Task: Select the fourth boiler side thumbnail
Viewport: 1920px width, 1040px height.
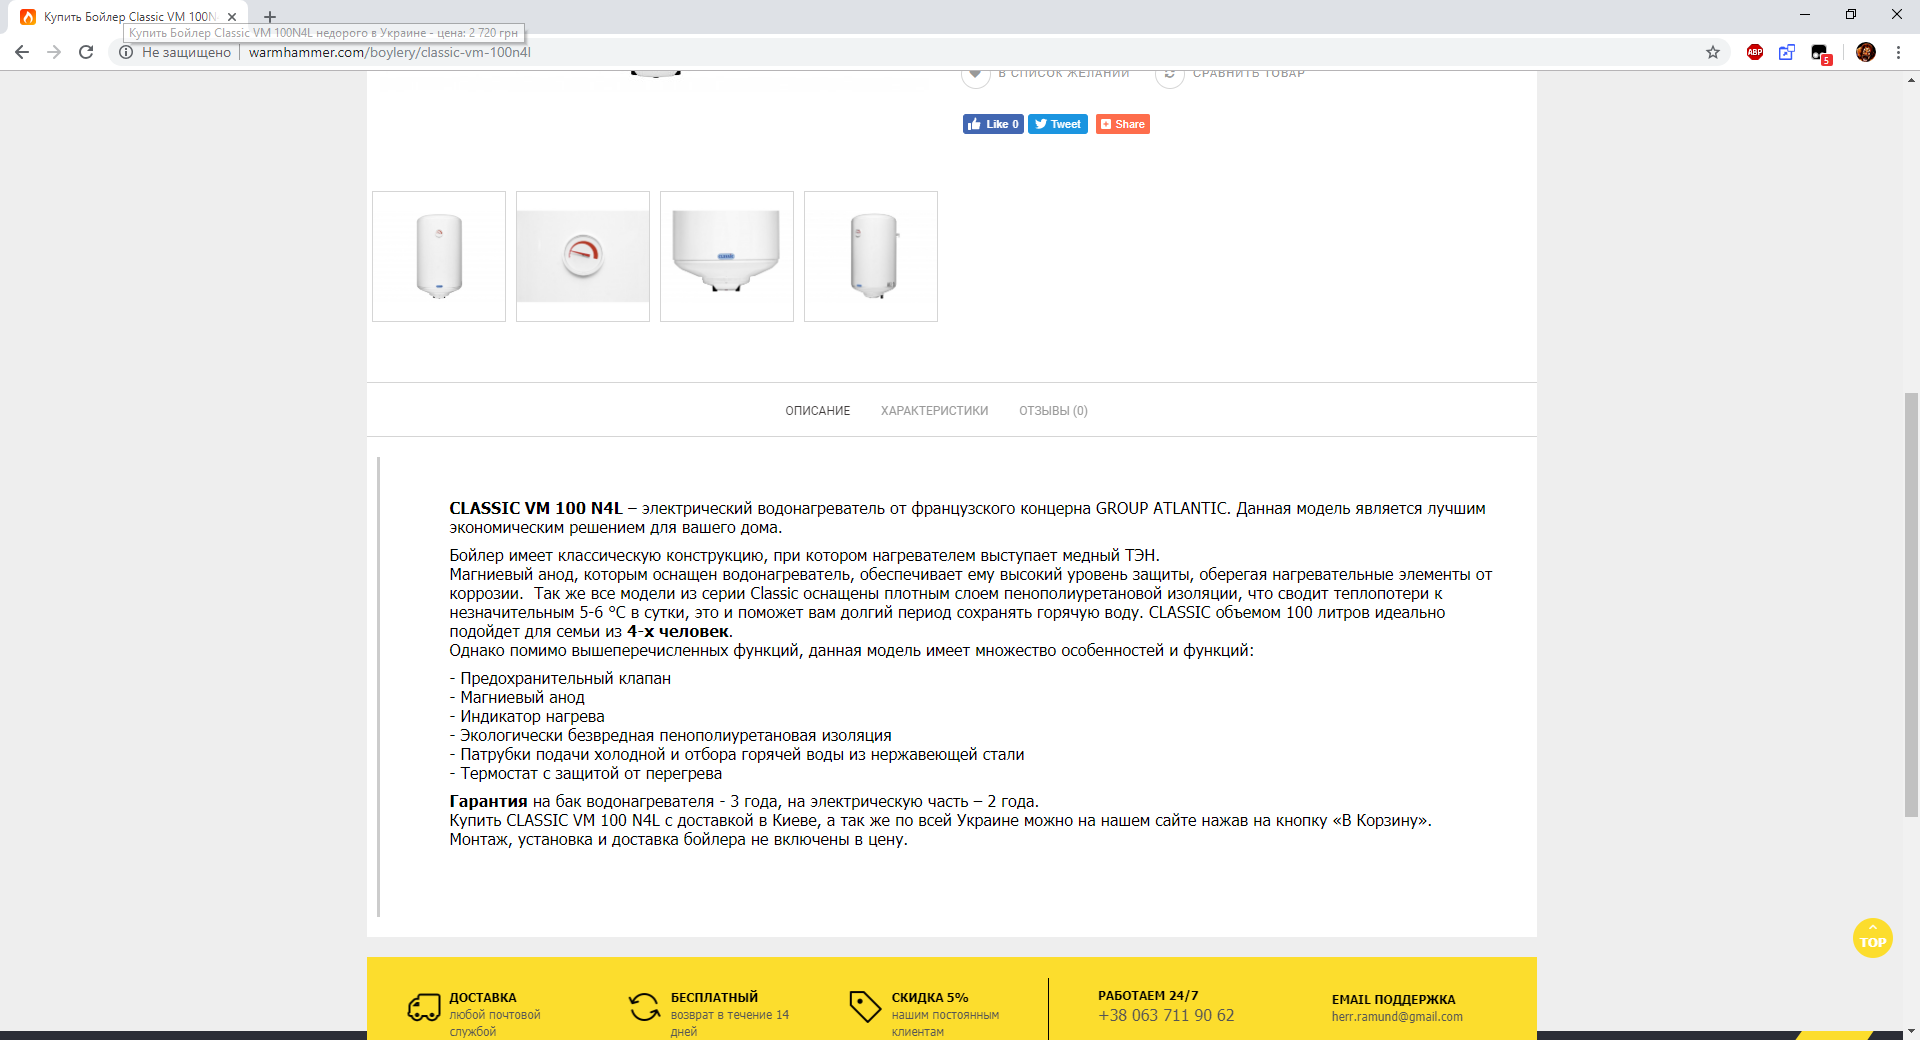Action: (x=871, y=256)
